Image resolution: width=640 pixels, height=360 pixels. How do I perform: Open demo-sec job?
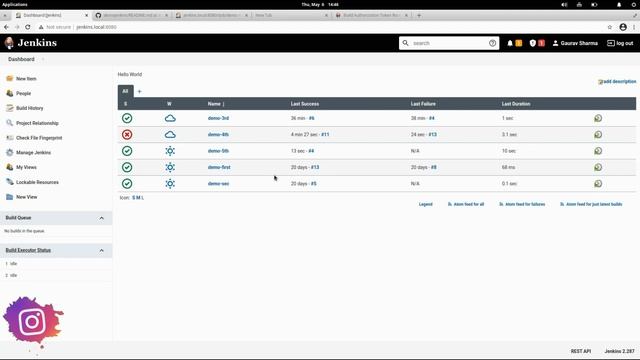click(218, 183)
